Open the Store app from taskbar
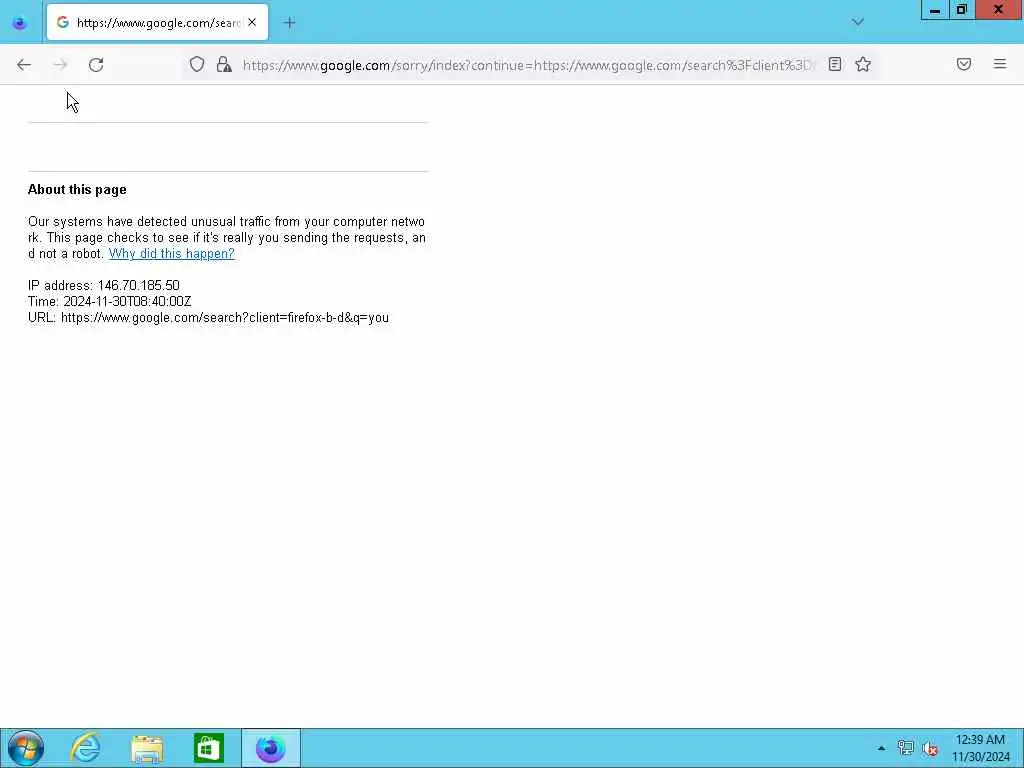Viewport: 1024px width, 768px height. point(208,748)
